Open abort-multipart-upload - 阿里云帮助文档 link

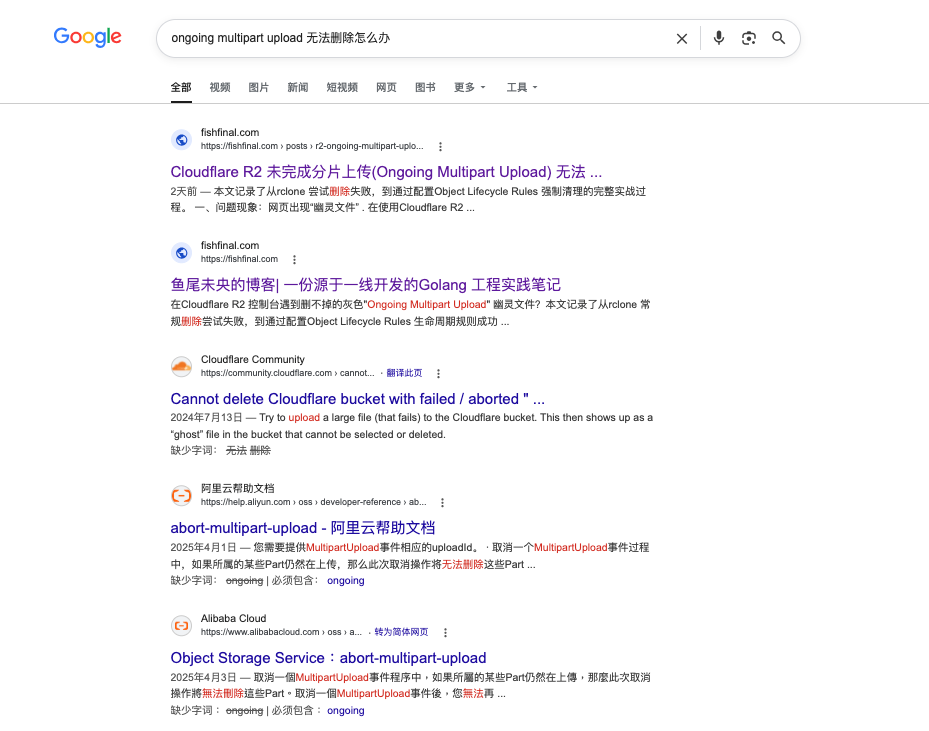point(303,528)
